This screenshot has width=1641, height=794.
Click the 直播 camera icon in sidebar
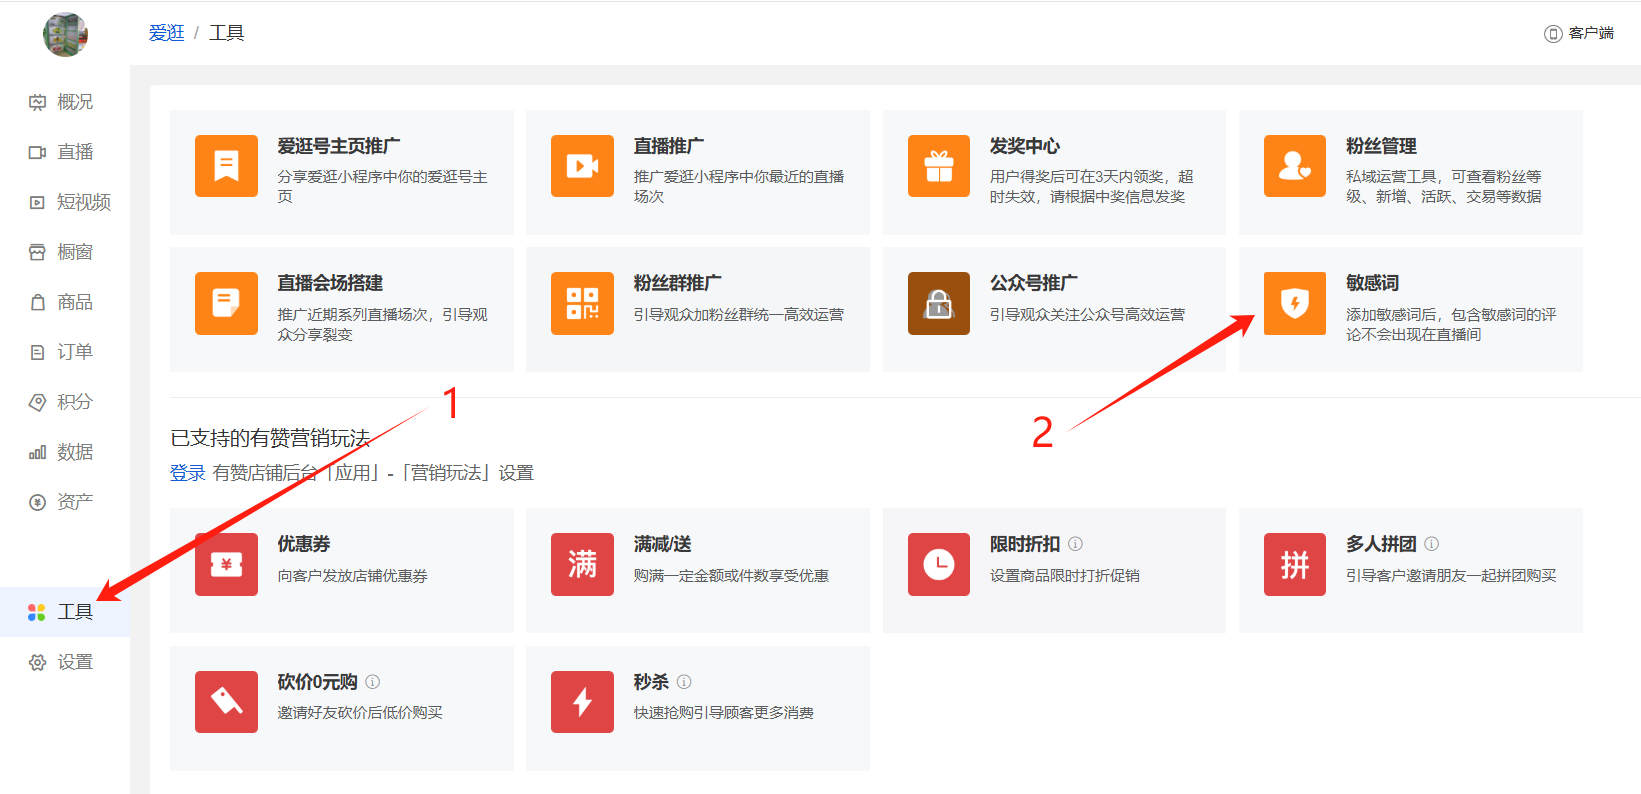point(37,152)
